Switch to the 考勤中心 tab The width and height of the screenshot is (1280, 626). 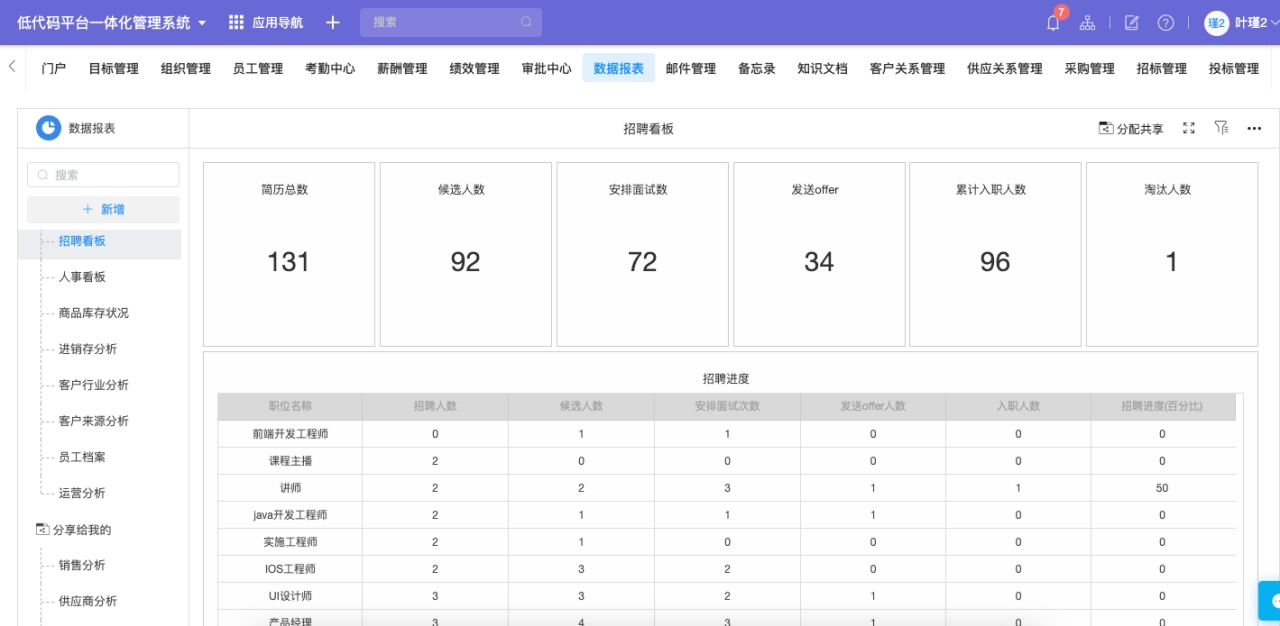click(330, 69)
